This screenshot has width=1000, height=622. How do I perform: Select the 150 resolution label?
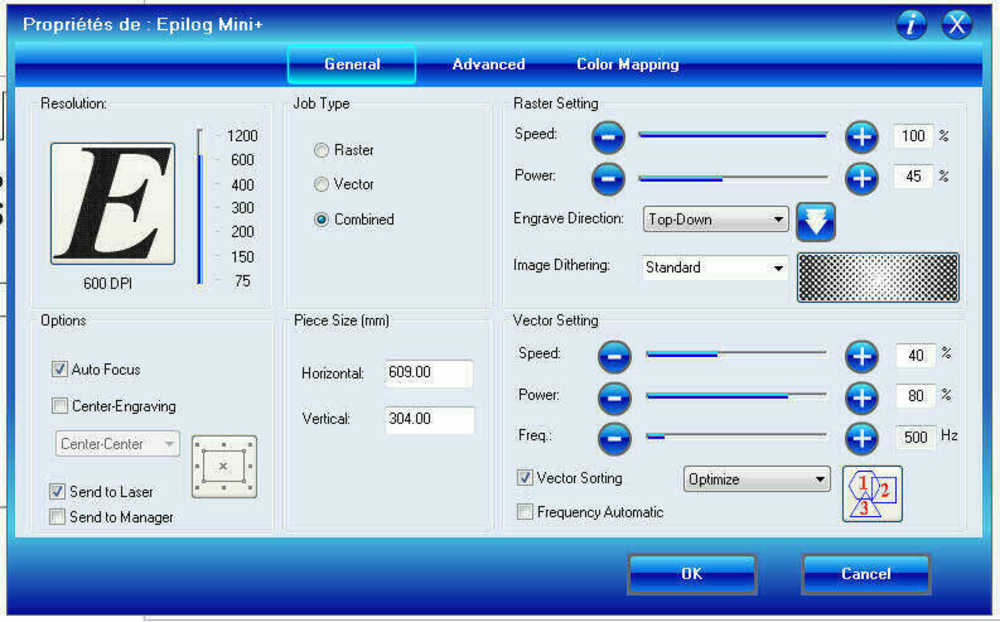click(242, 257)
